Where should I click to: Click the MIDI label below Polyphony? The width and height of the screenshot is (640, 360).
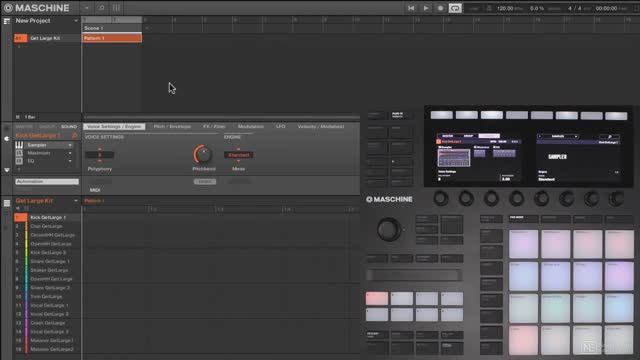click(95, 190)
